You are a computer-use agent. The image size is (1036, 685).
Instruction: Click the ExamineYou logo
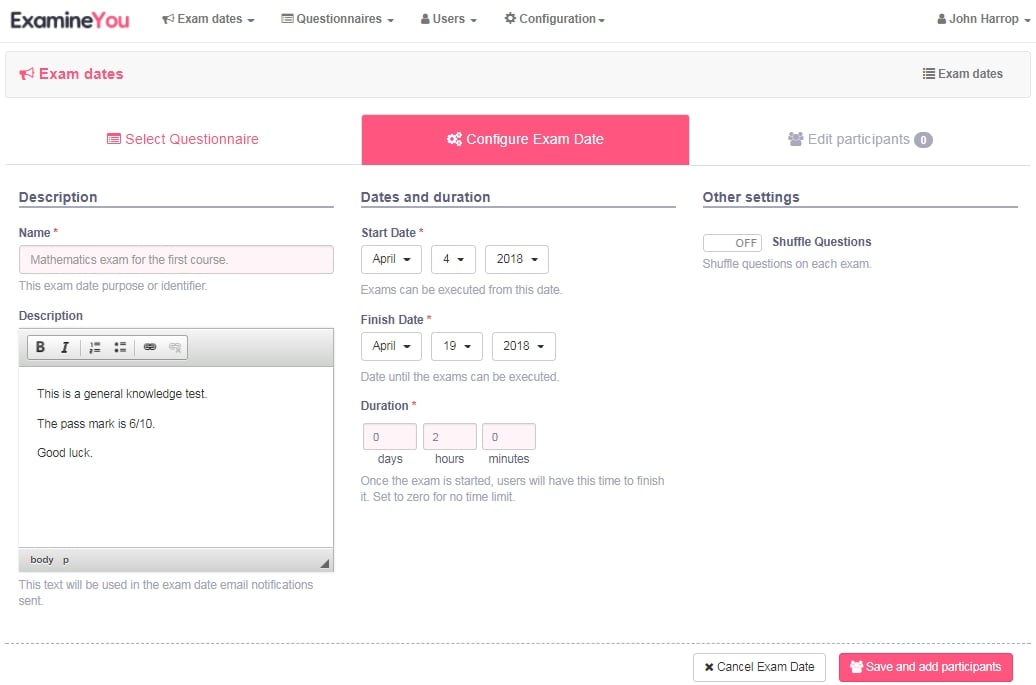(x=70, y=19)
